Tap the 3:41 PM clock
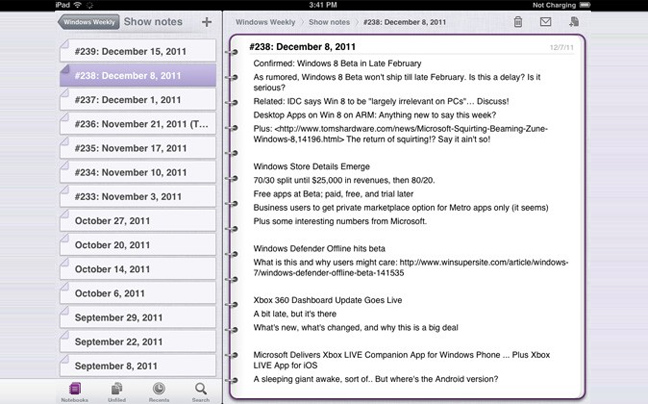The image size is (648, 404). pos(323,5)
